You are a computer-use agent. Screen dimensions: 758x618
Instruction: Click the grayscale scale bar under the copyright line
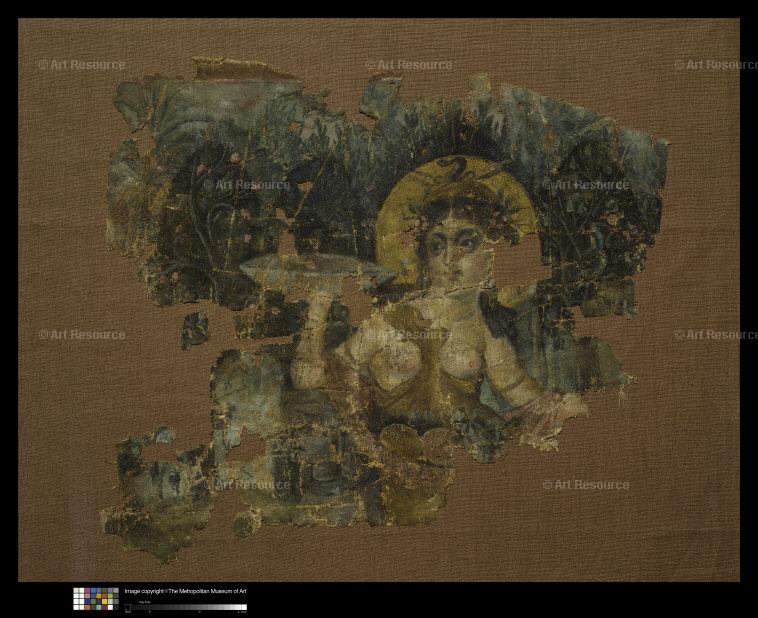tap(186, 607)
